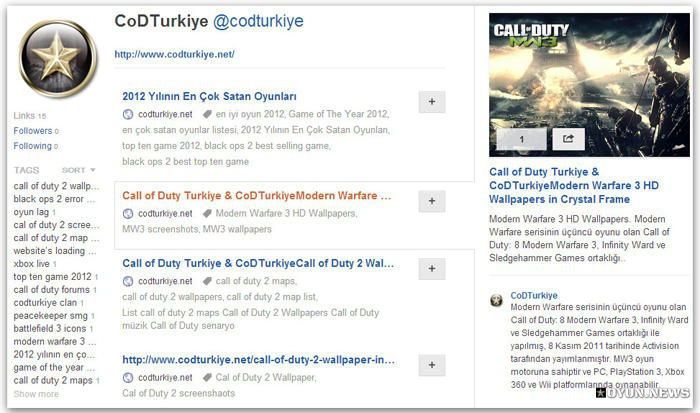Click codturkiye.net source in the Modern Warfare entry
Image resolution: width=700 pixels, height=413 pixels.
[x=165, y=214]
